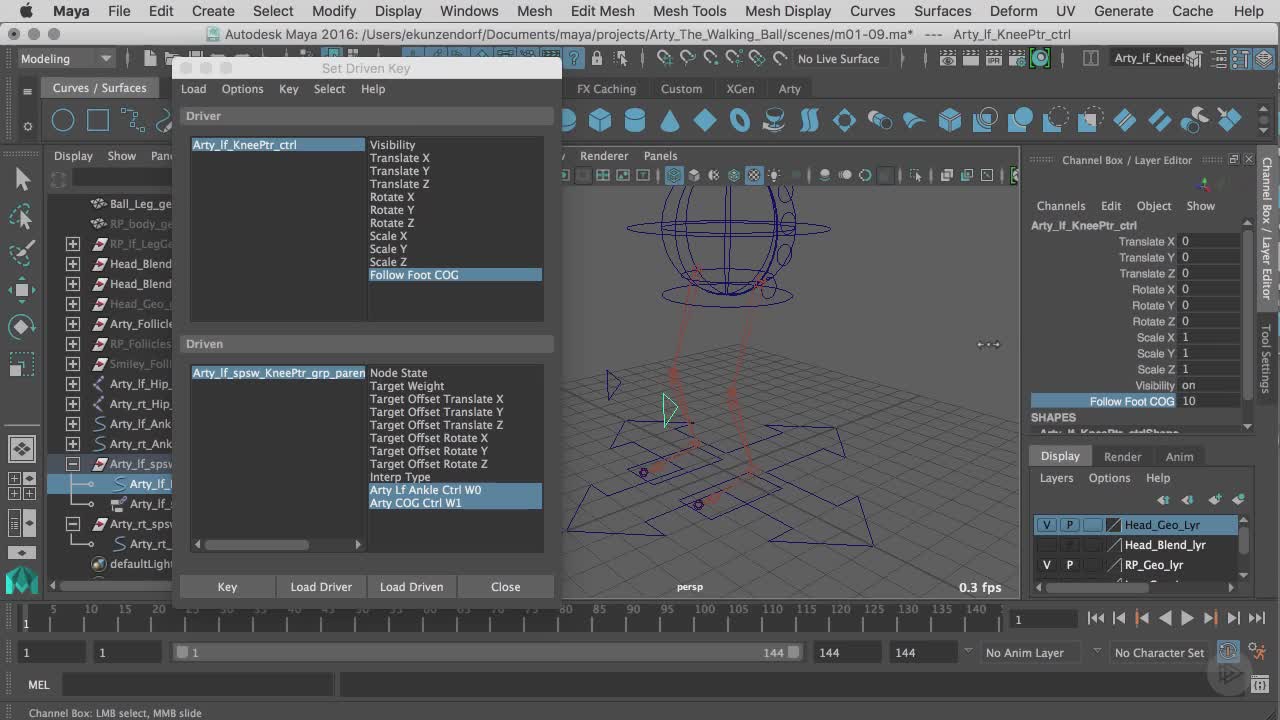
Task: Activate the Scale tool
Action: [22, 364]
